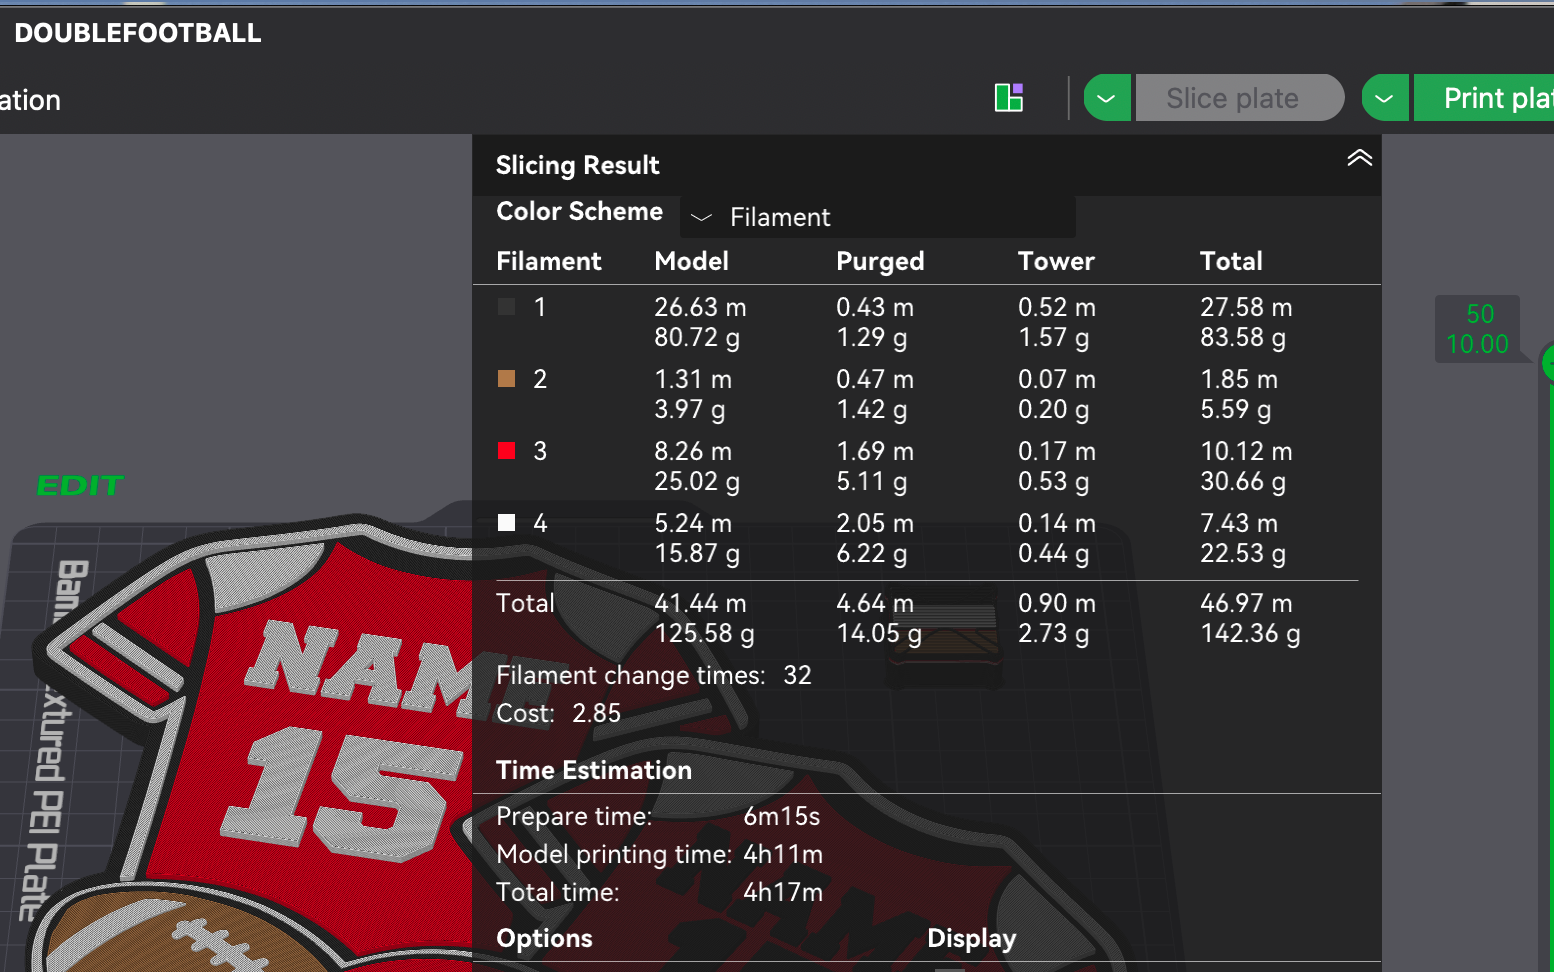Select the model value 26.63 m
This screenshot has width=1554, height=972.
click(x=700, y=307)
